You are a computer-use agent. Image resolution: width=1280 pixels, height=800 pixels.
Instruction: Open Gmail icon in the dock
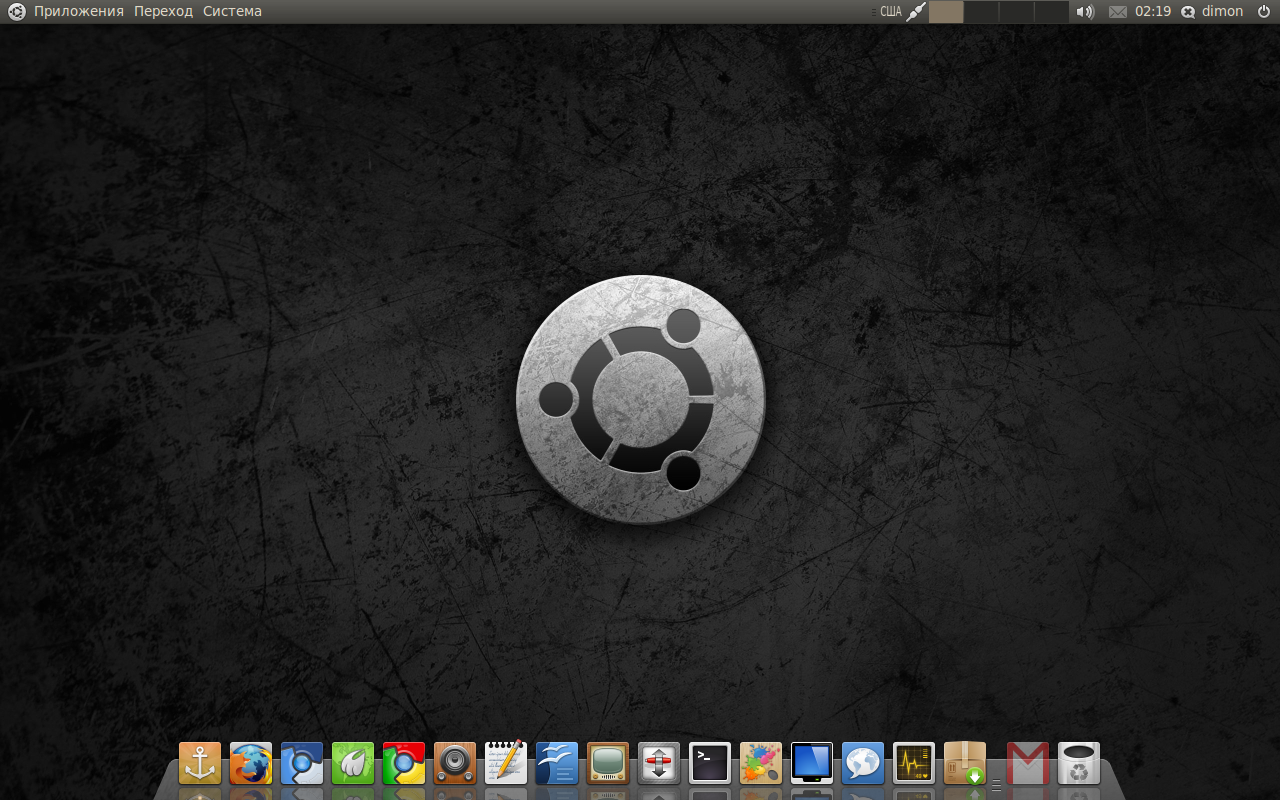tap(1028, 763)
